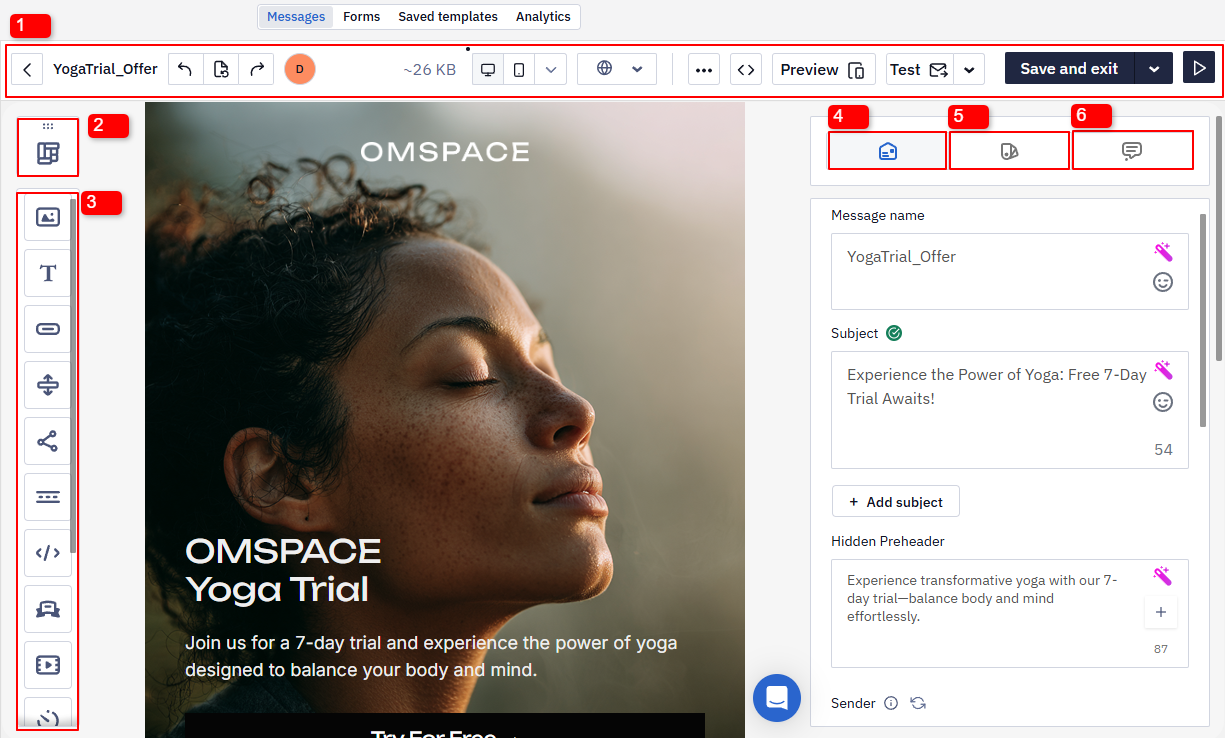1225x738 pixels.
Task: Select the Carousel block
Action: tap(48, 609)
